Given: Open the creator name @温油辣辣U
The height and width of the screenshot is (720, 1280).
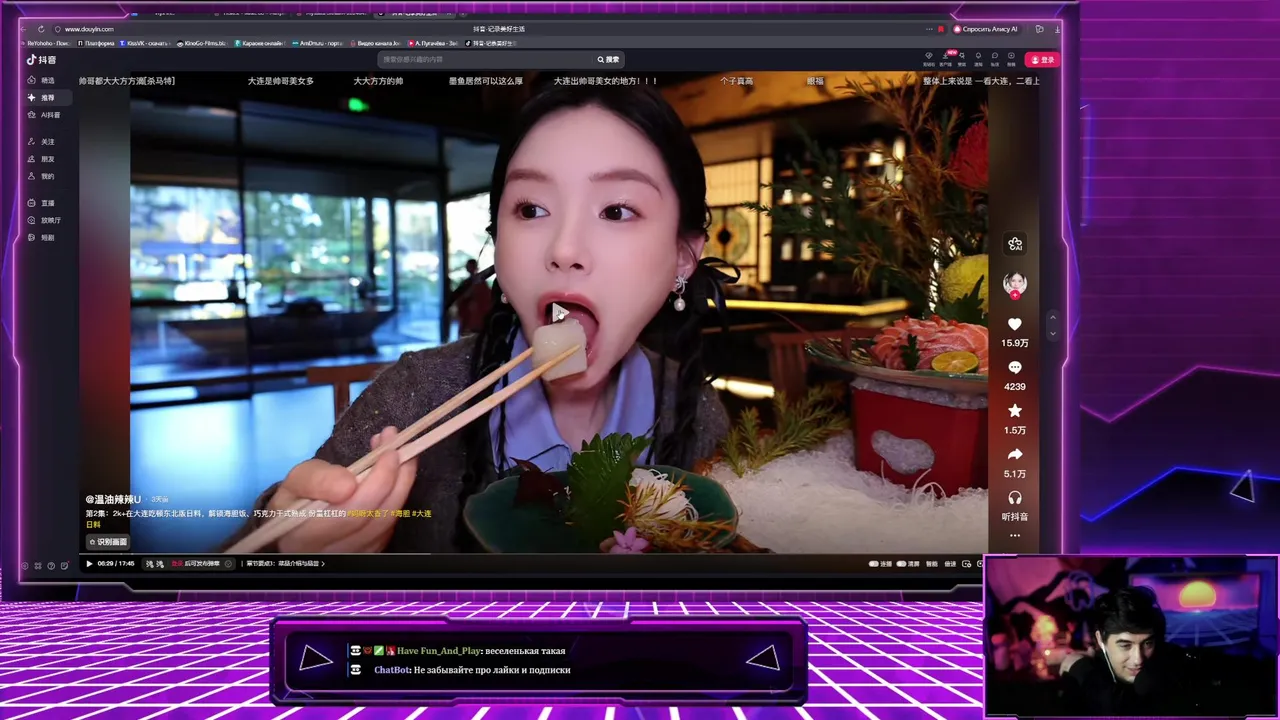Looking at the screenshot, I should (x=113, y=499).
